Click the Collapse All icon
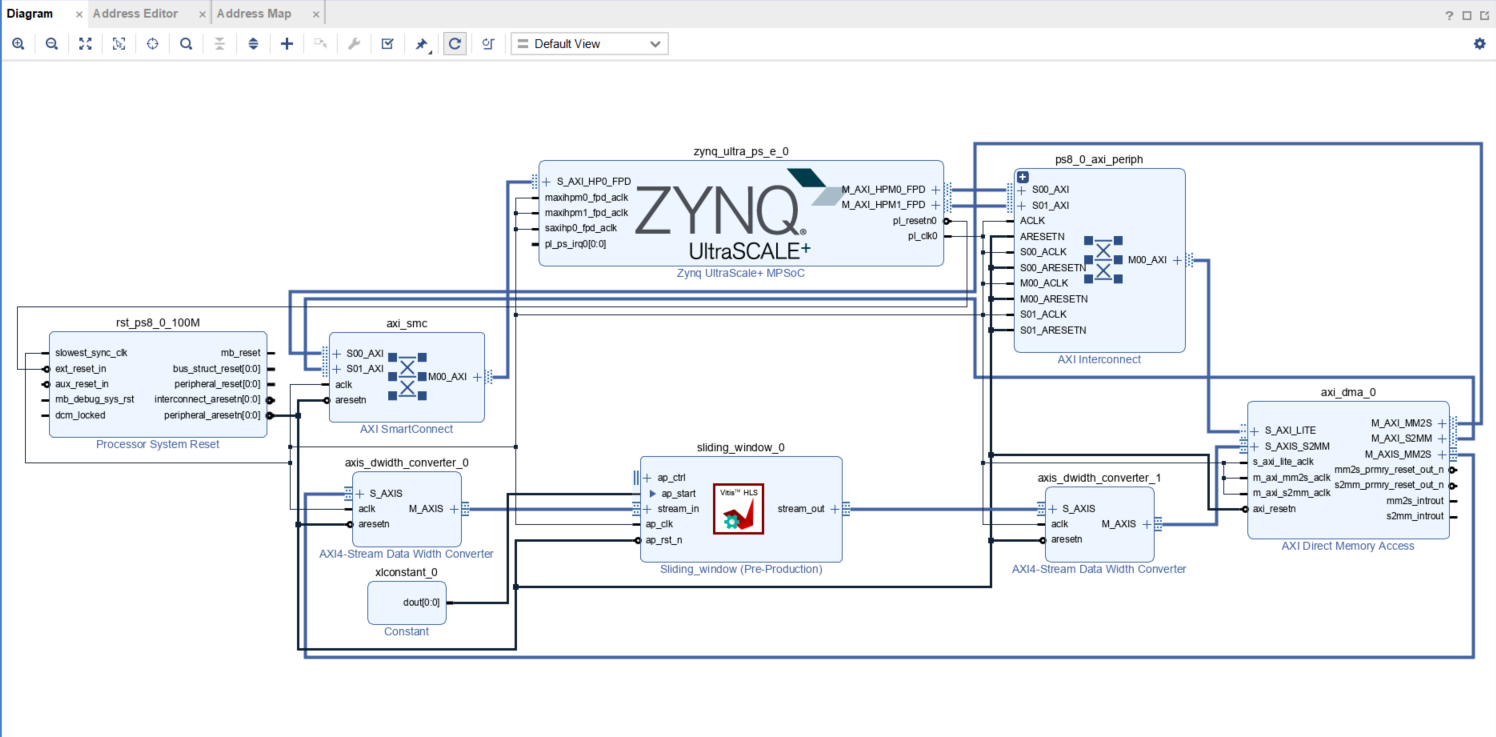Viewport: 1496px width, 737px height. [x=220, y=44]
